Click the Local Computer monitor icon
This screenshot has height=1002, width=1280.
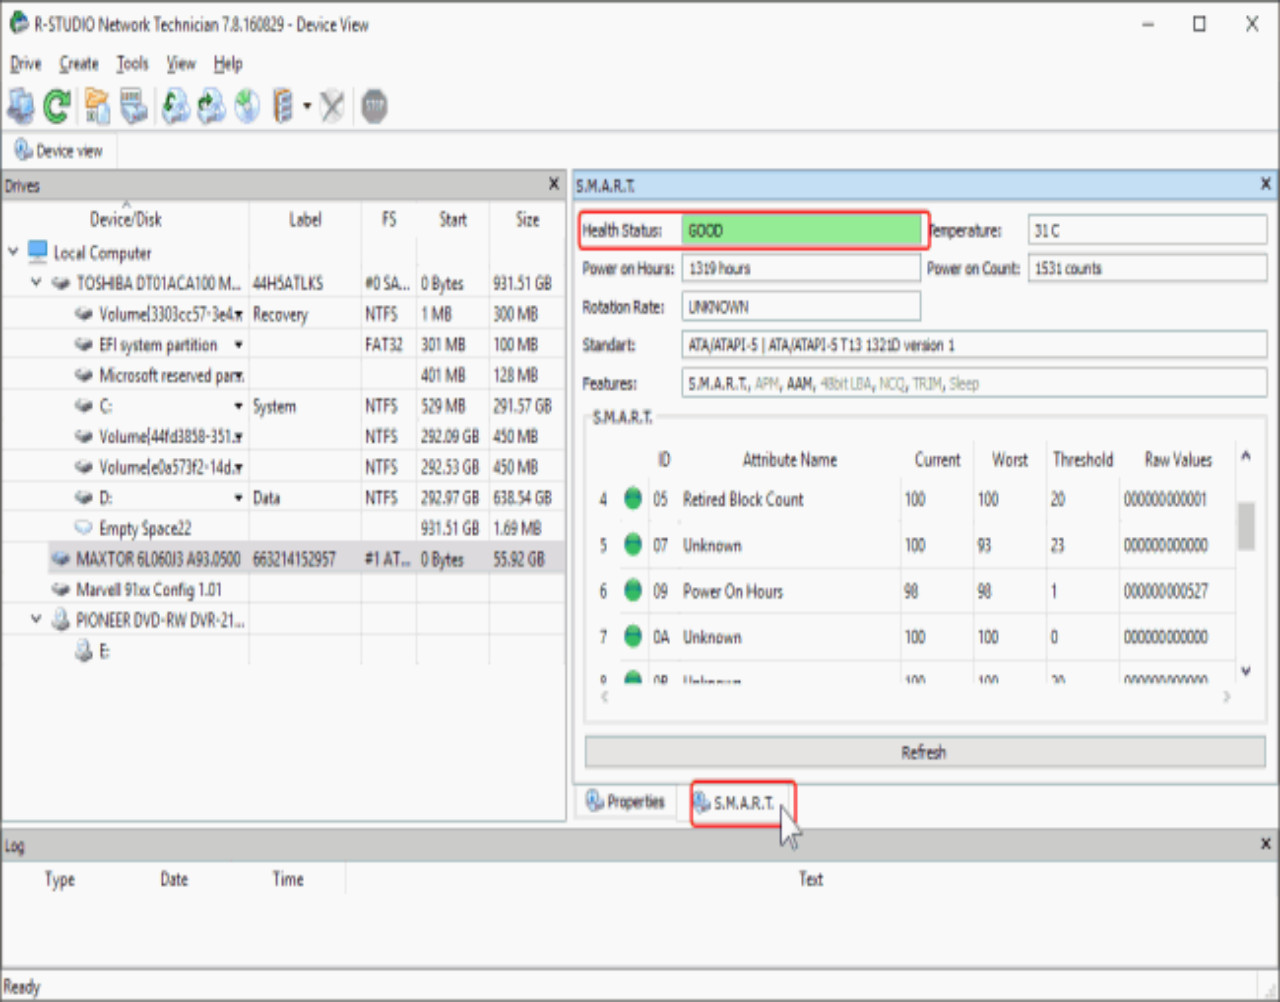[38, 251]
